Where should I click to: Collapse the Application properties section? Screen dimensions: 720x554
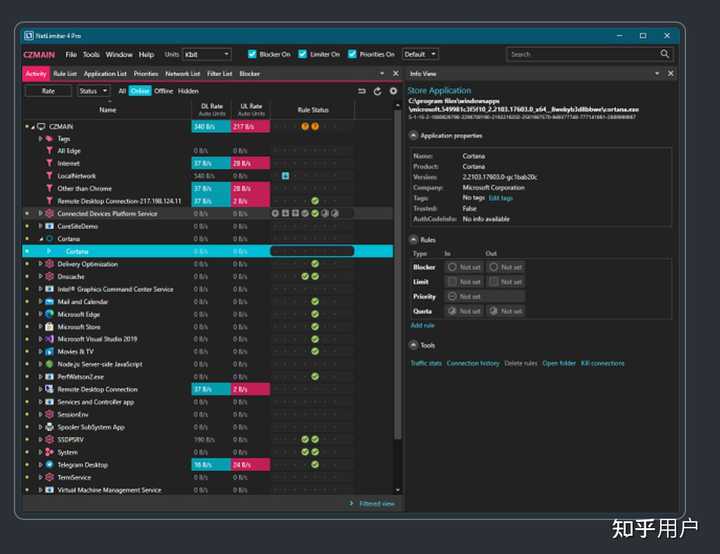413,136
